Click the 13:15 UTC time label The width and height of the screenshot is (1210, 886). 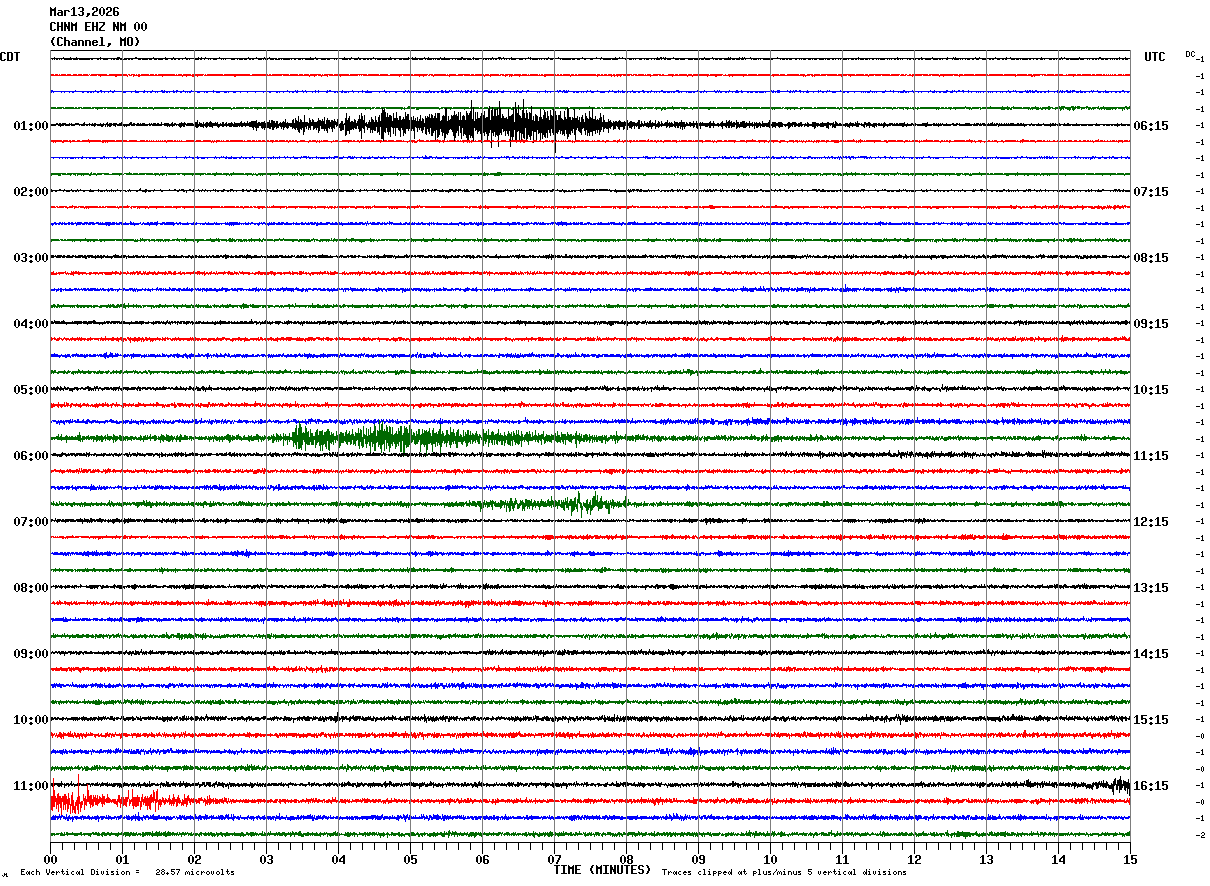1151,588
